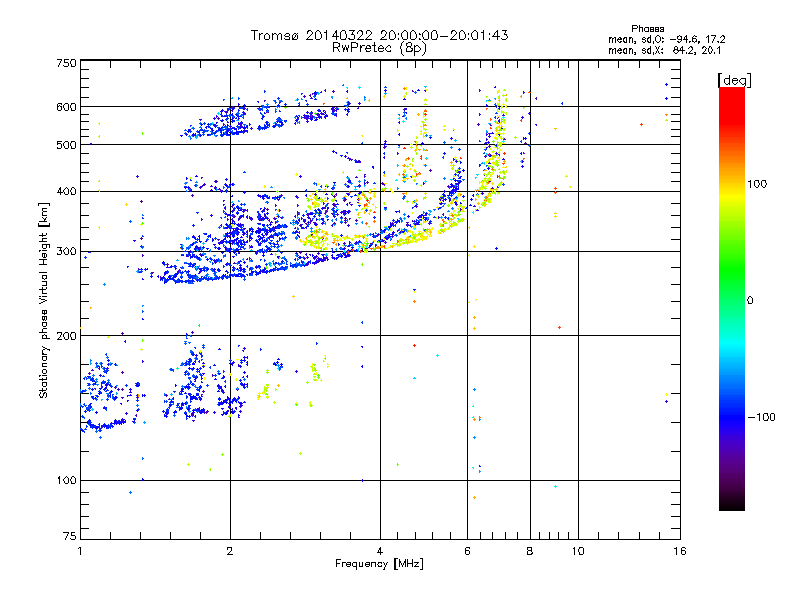Click the y-axis label '100'

pyautogui.click(x=67, y=481)
